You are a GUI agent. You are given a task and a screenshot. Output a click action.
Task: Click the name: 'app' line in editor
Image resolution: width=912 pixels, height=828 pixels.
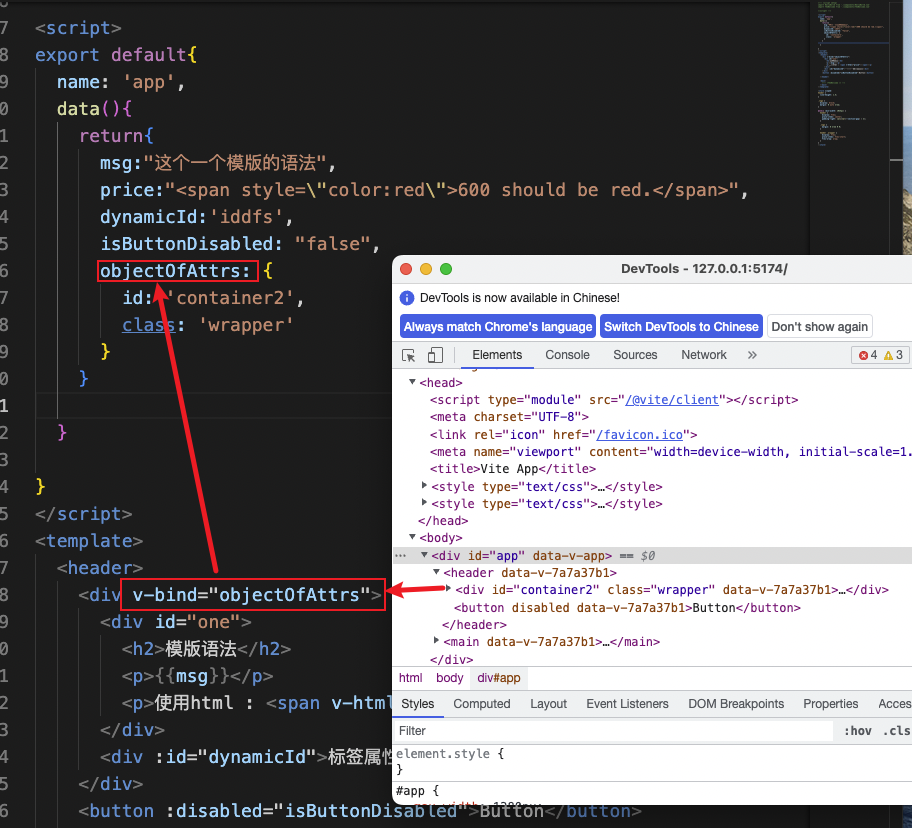121,83
